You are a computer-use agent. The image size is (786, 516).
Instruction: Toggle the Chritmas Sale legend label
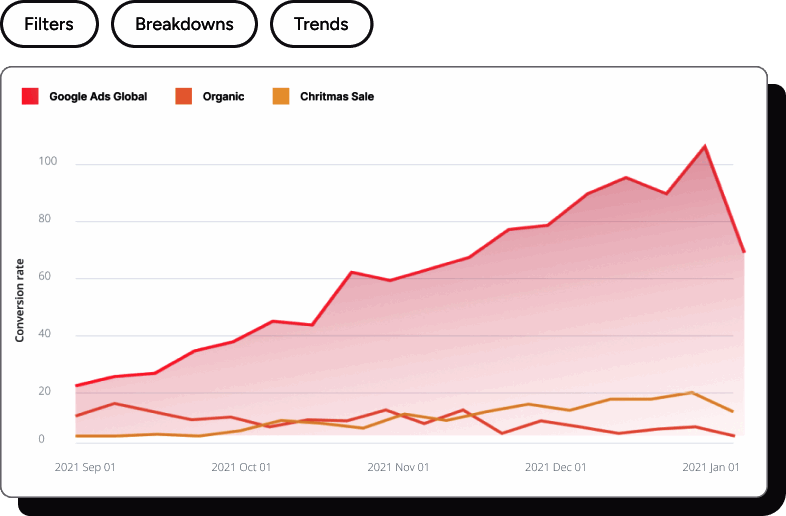pyautogui.click(x=337, y=97)
